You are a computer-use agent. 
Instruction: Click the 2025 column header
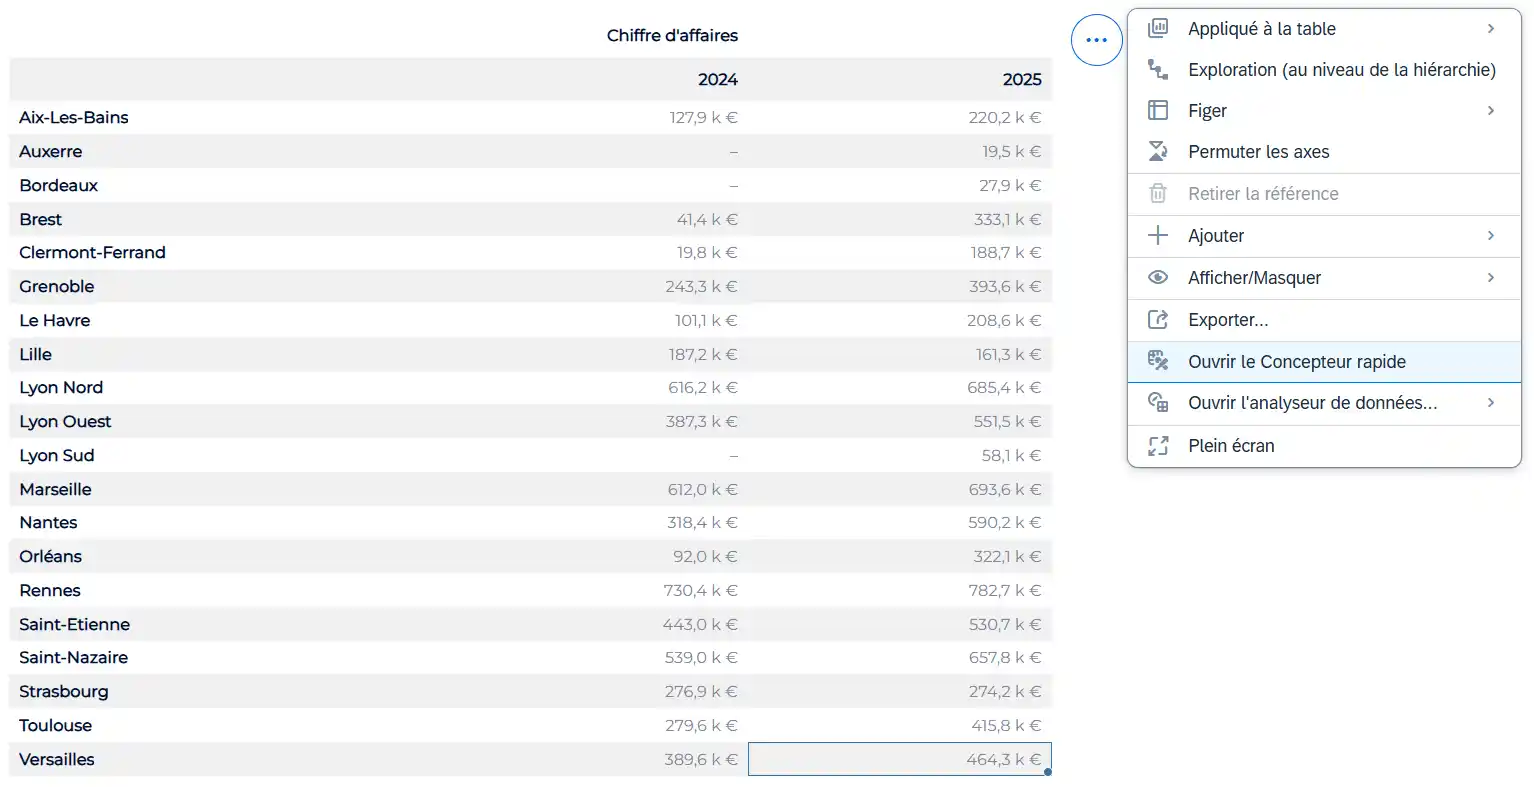click(x=1021, y=80)
